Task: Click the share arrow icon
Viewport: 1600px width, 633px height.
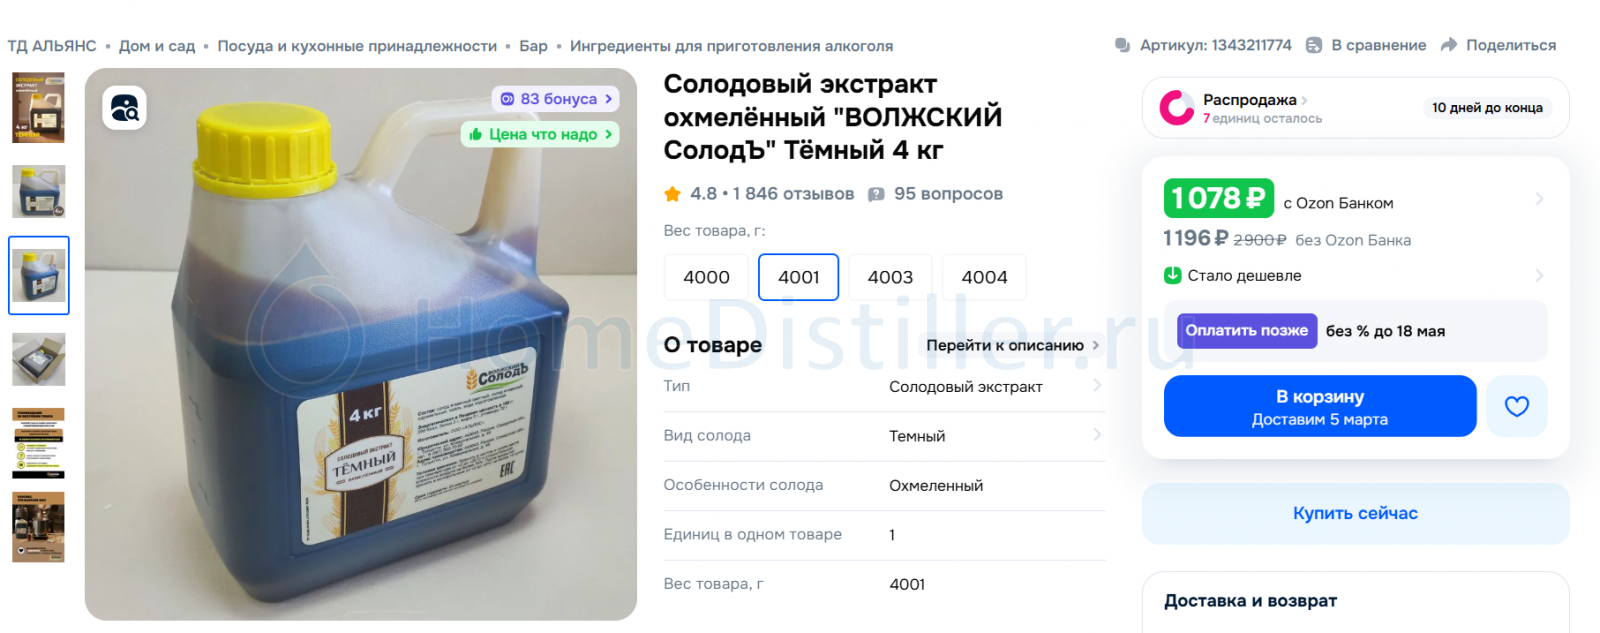Action: 1449,45
